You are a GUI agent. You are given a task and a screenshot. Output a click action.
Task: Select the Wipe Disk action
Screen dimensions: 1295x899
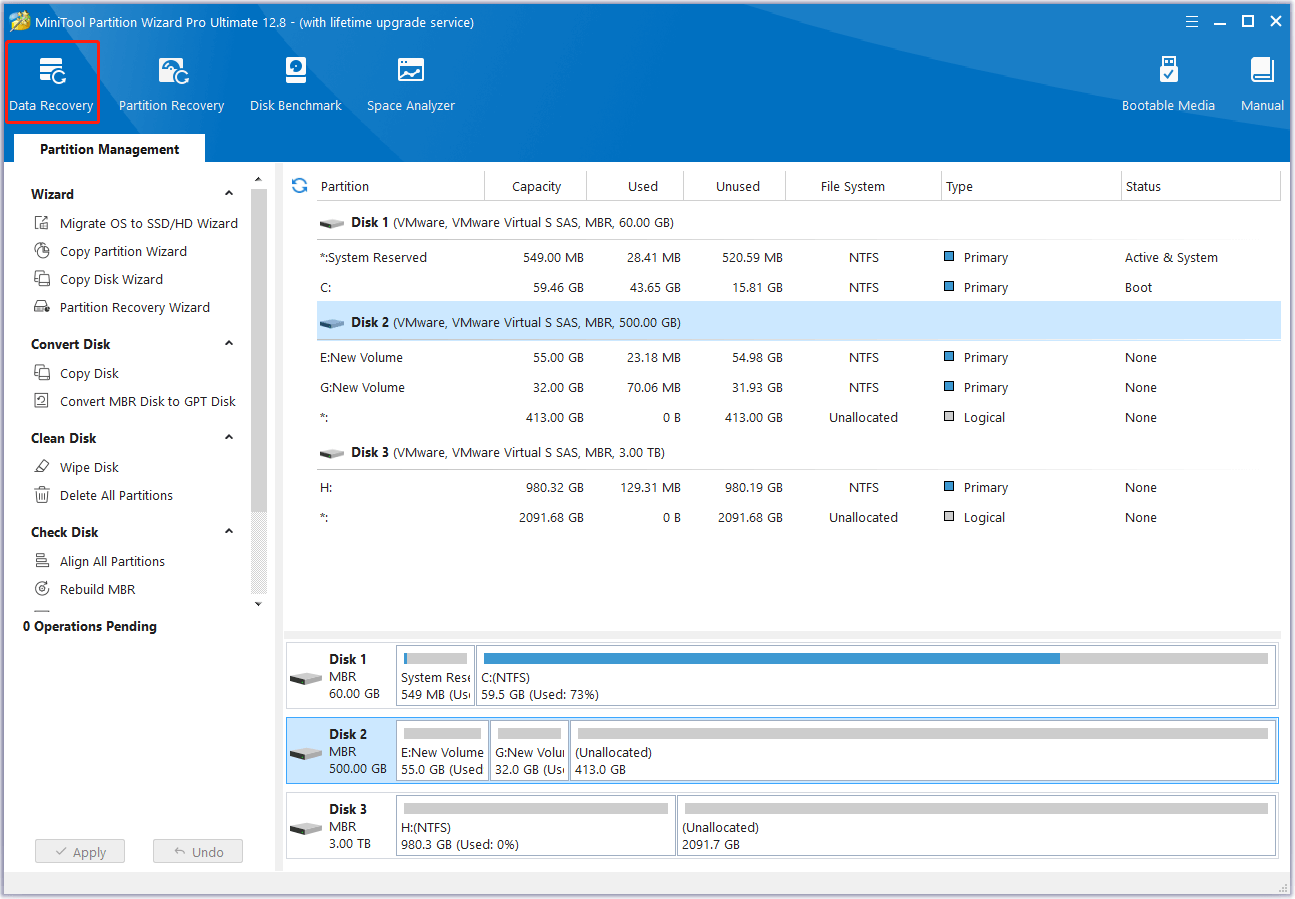click(x=77, y=467)
